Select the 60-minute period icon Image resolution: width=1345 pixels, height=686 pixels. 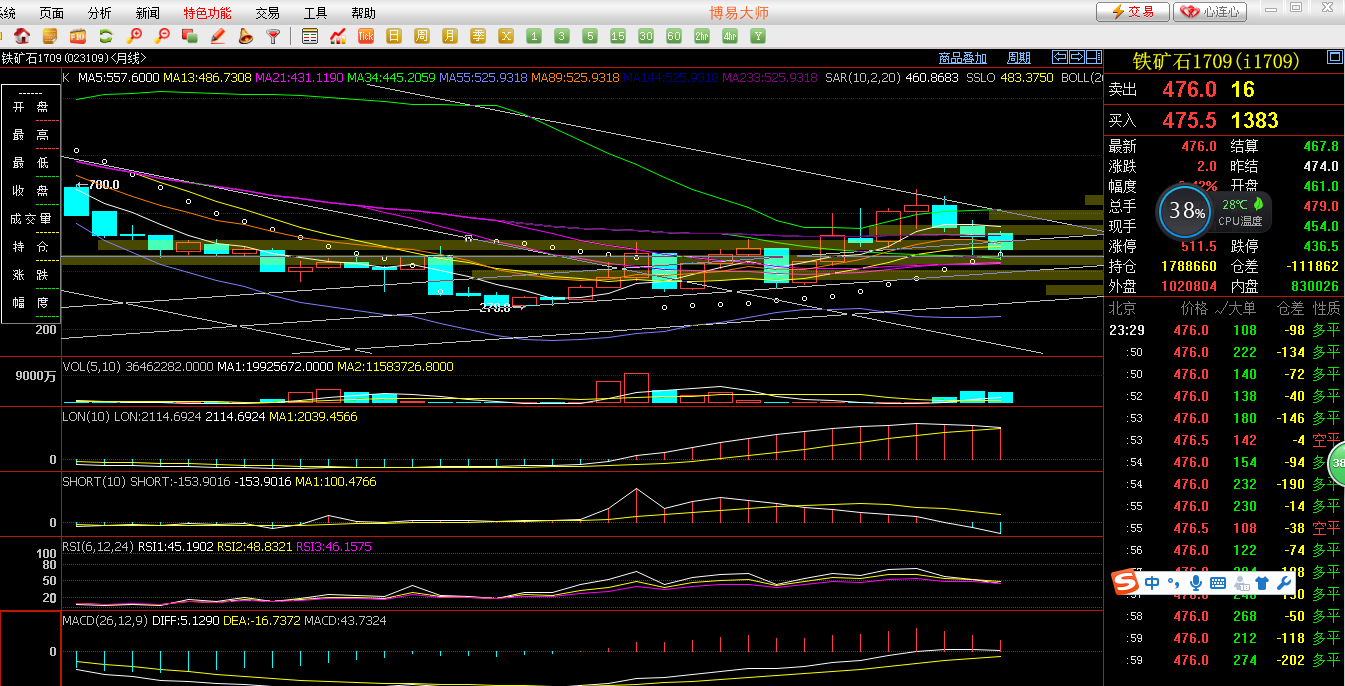coord(674,36)
